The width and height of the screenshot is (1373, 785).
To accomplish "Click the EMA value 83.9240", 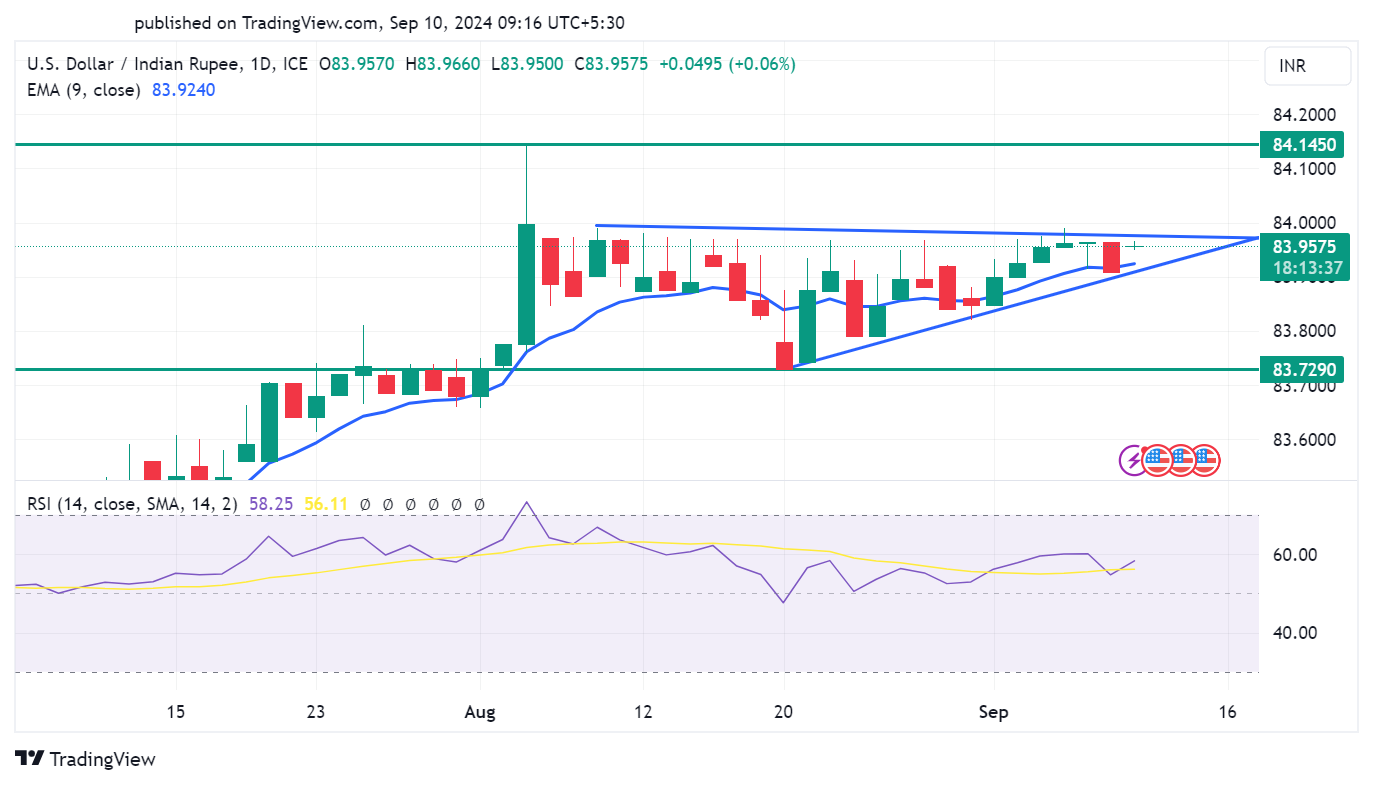I will coord(183,90).
